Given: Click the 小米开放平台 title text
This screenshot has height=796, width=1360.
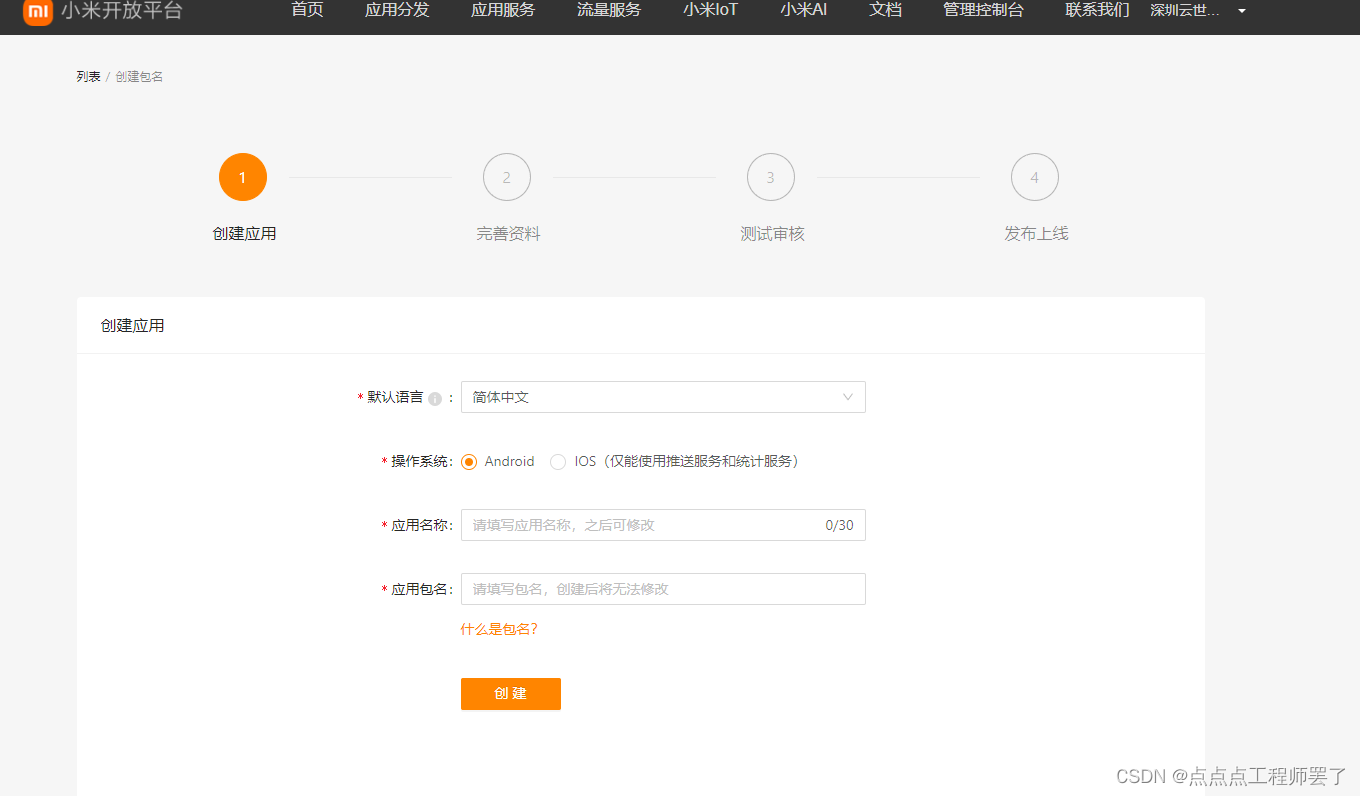Looking at the screenshot, I should tap(122, 11).
